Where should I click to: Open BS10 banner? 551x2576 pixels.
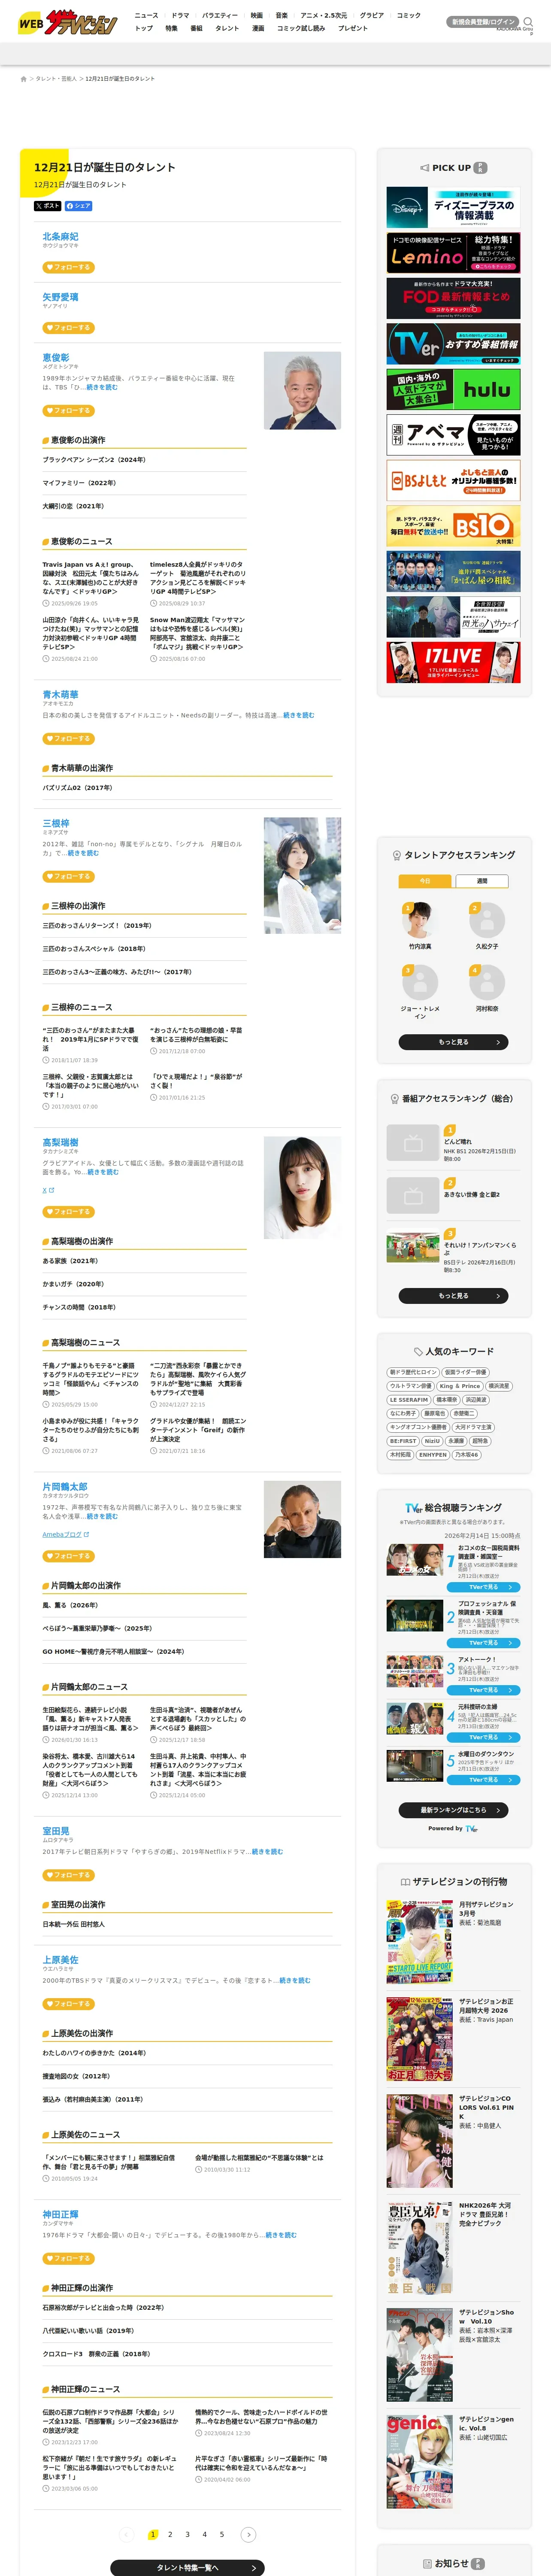click(453, 526)
